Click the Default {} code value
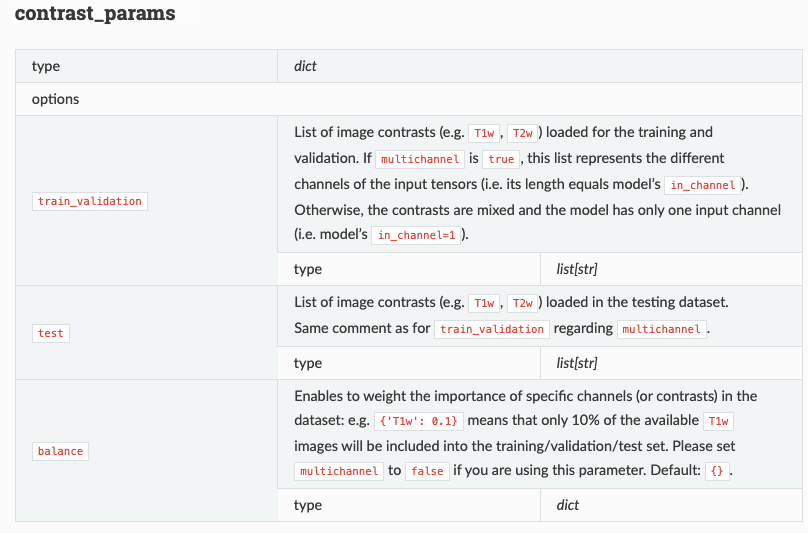Image resolution: width=808 pixels, height=533 pixels. click(x=716, y=471)
